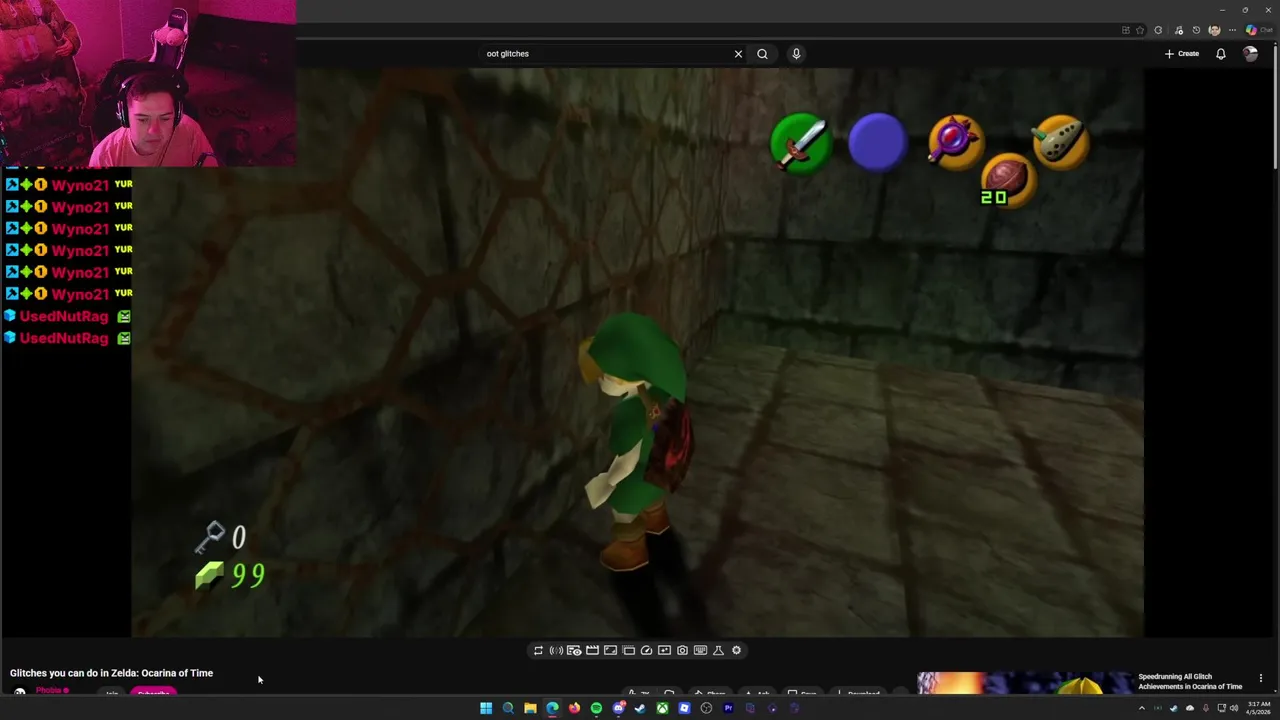
Task: Open three-dot menu beside recommended video
Action: click(1260, 679)
